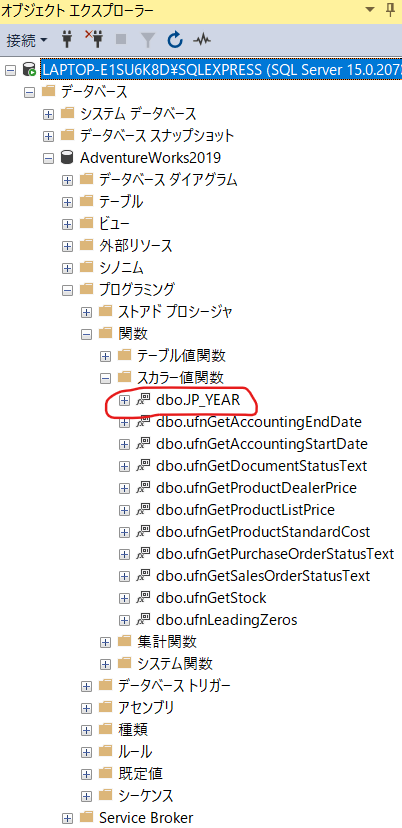Open the 接続 connect dropdown
This screenshot has height=828, width=402.
(x=26, y=40)
